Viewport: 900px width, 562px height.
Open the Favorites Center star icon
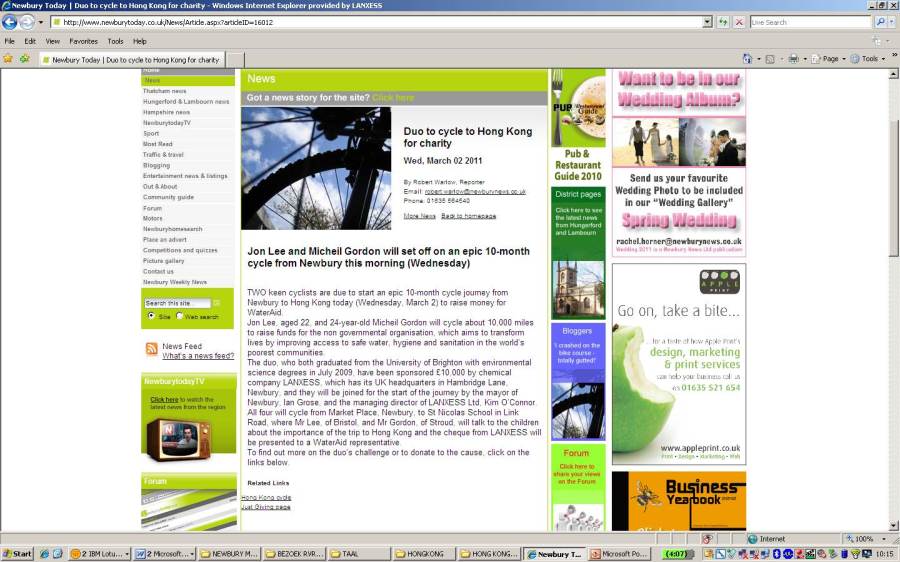(8, 59)
